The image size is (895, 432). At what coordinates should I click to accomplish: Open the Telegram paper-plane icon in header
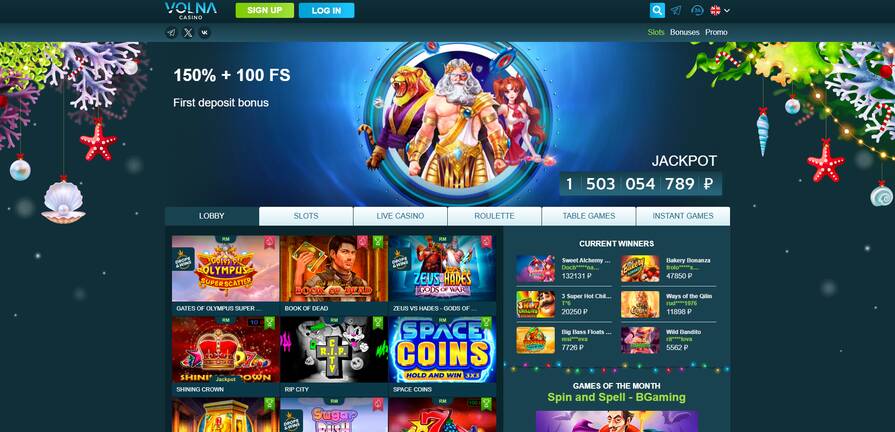[676, 10]
